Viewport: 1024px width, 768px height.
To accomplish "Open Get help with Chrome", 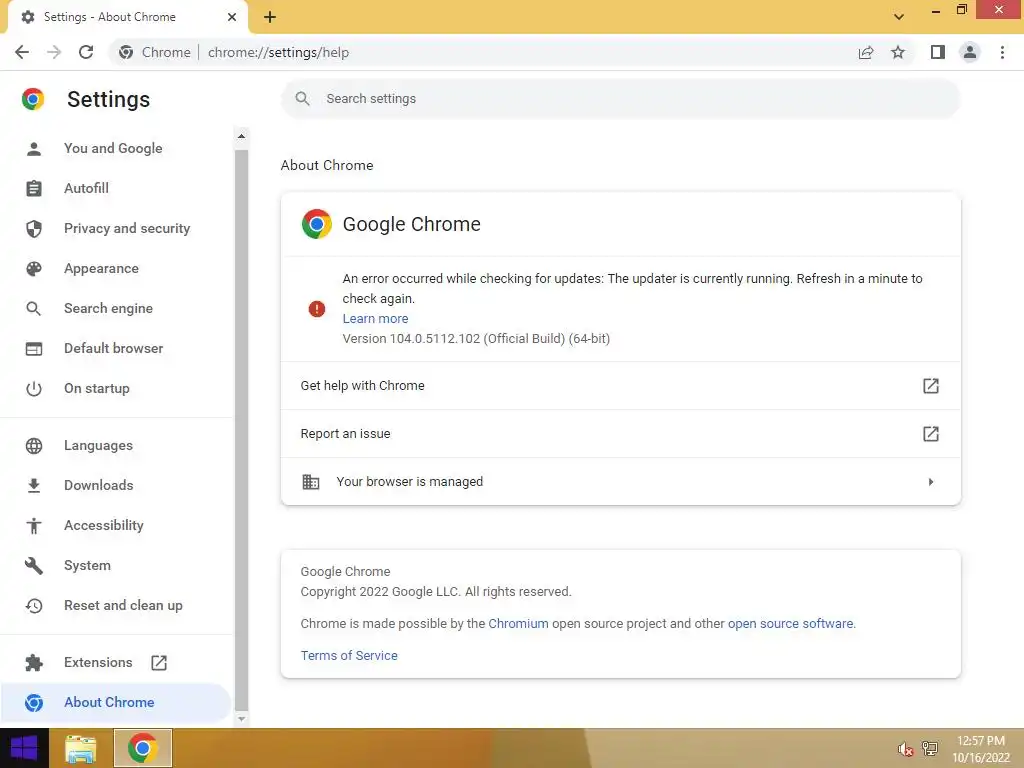I will (x=620, y=386).
